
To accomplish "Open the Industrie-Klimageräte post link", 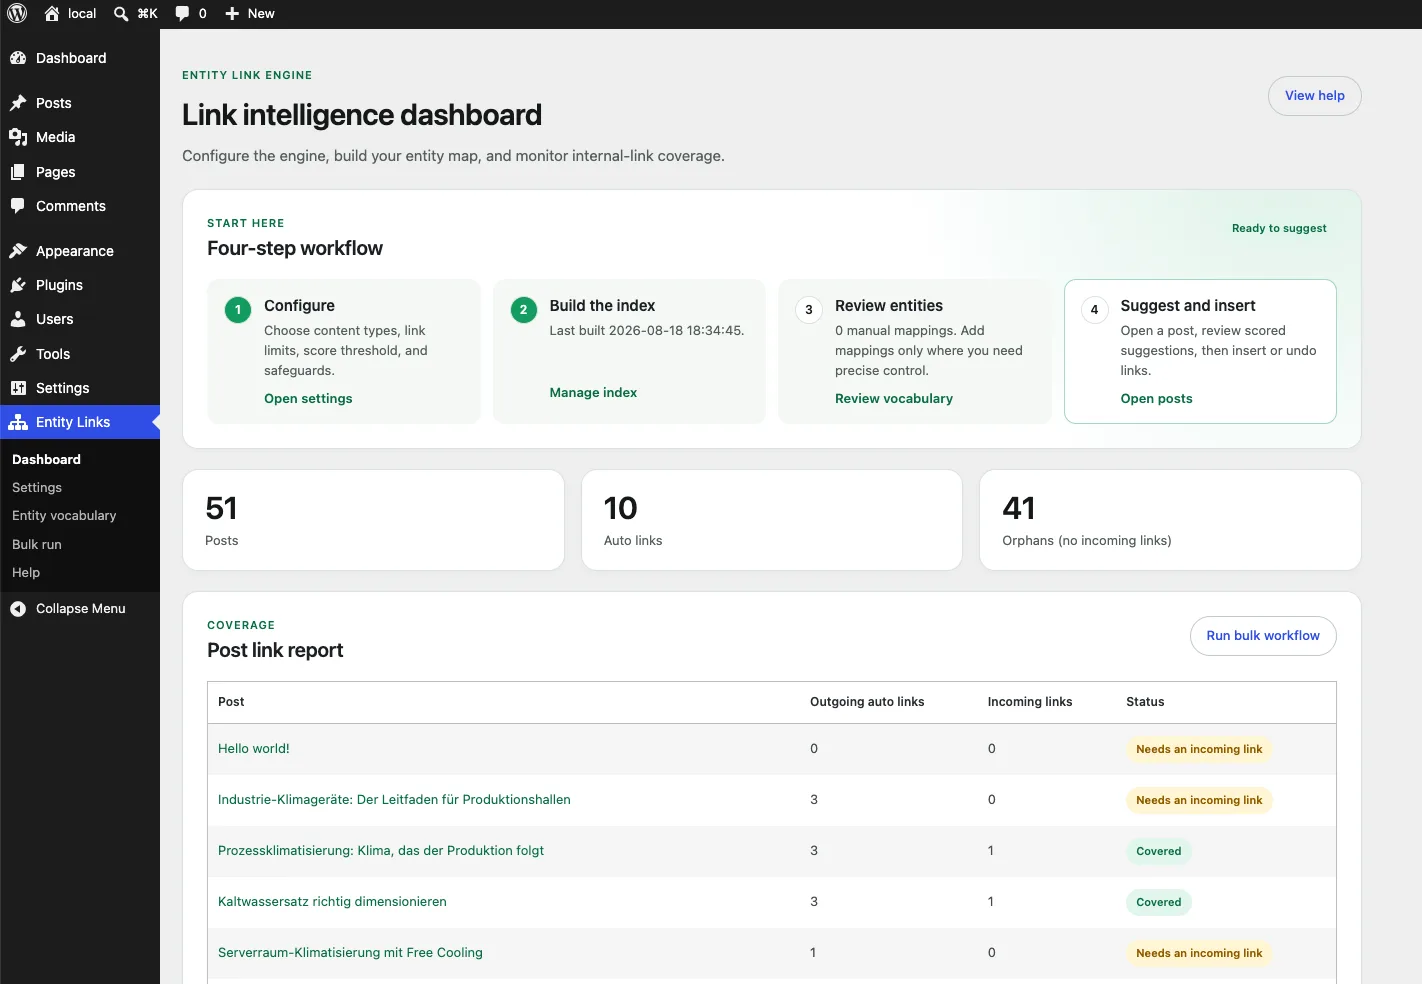I will pyautogui.click(x=394, y=799).
